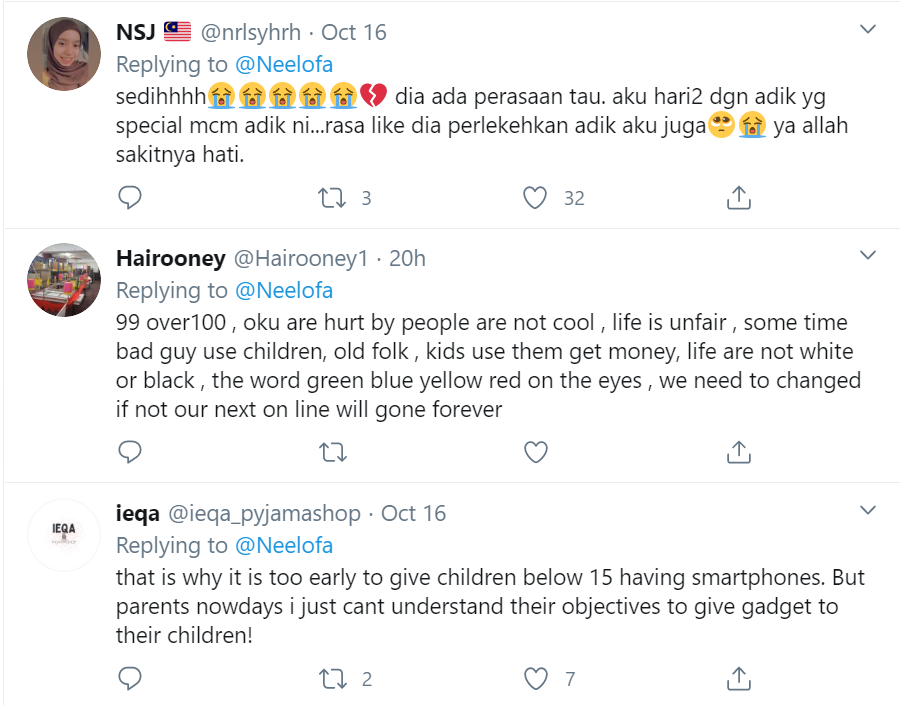900x705 pixels.
Task: Reply to NSJ's tweet
Action: point(130,198)
